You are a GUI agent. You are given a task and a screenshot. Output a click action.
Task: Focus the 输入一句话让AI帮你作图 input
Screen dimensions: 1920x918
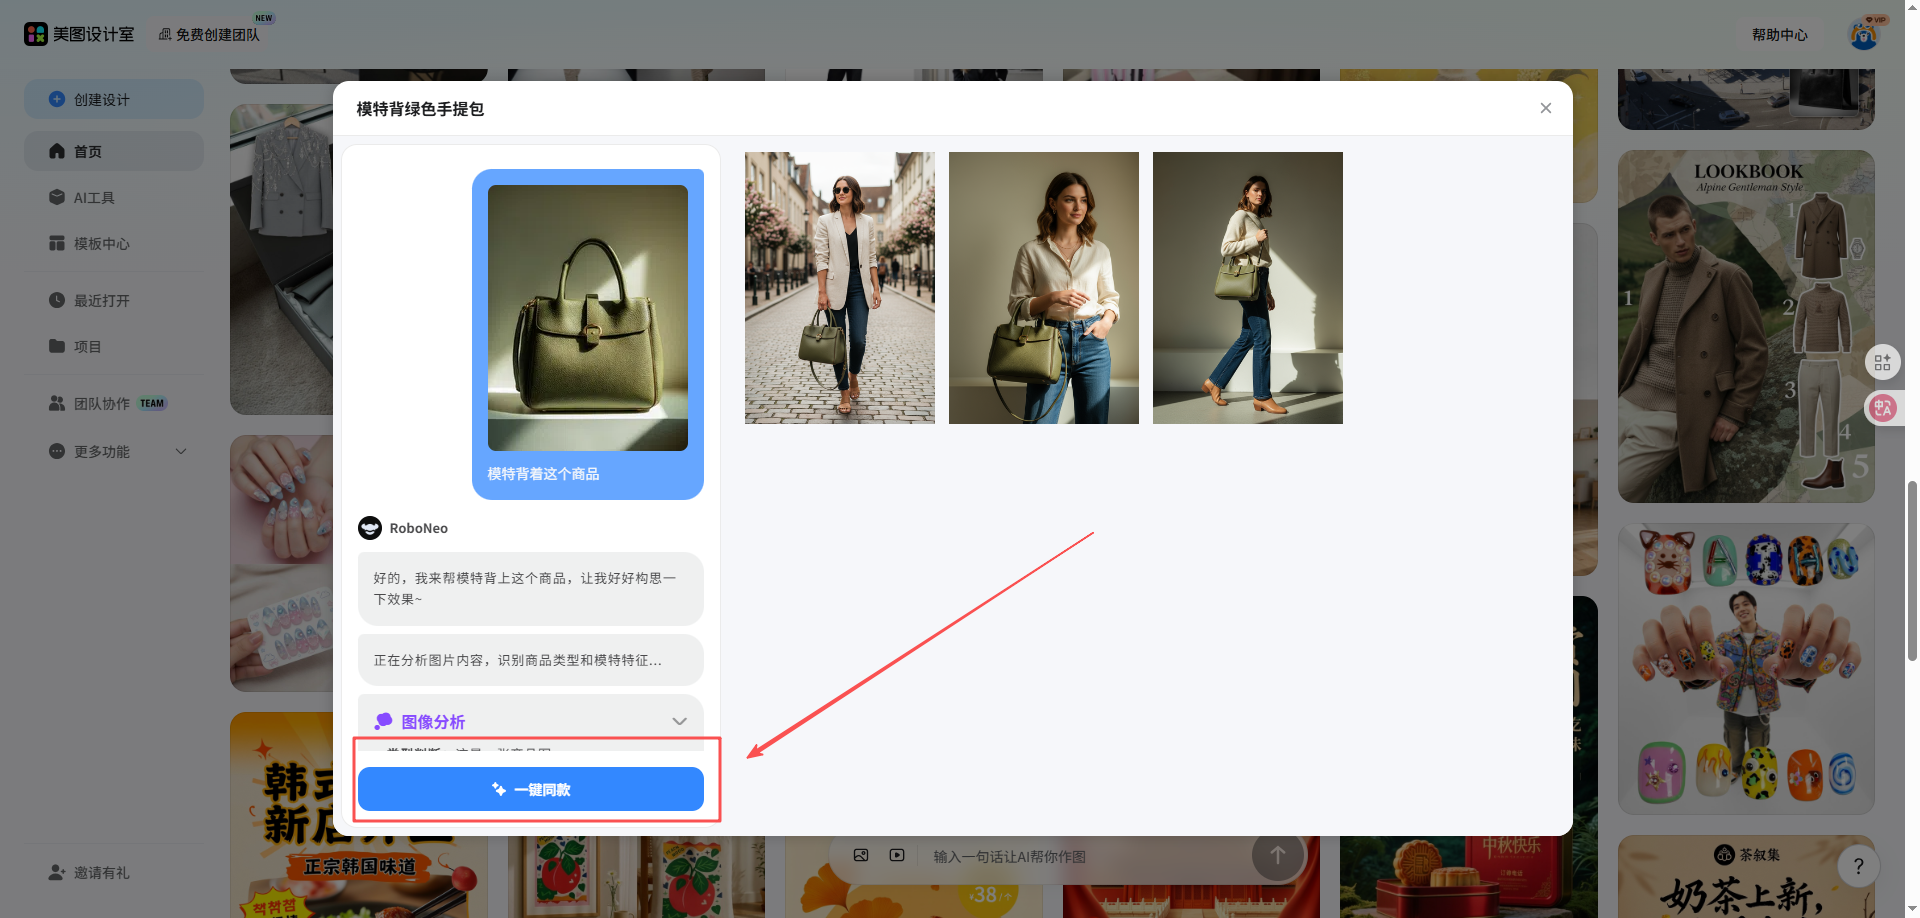[x=1085, y=856]
